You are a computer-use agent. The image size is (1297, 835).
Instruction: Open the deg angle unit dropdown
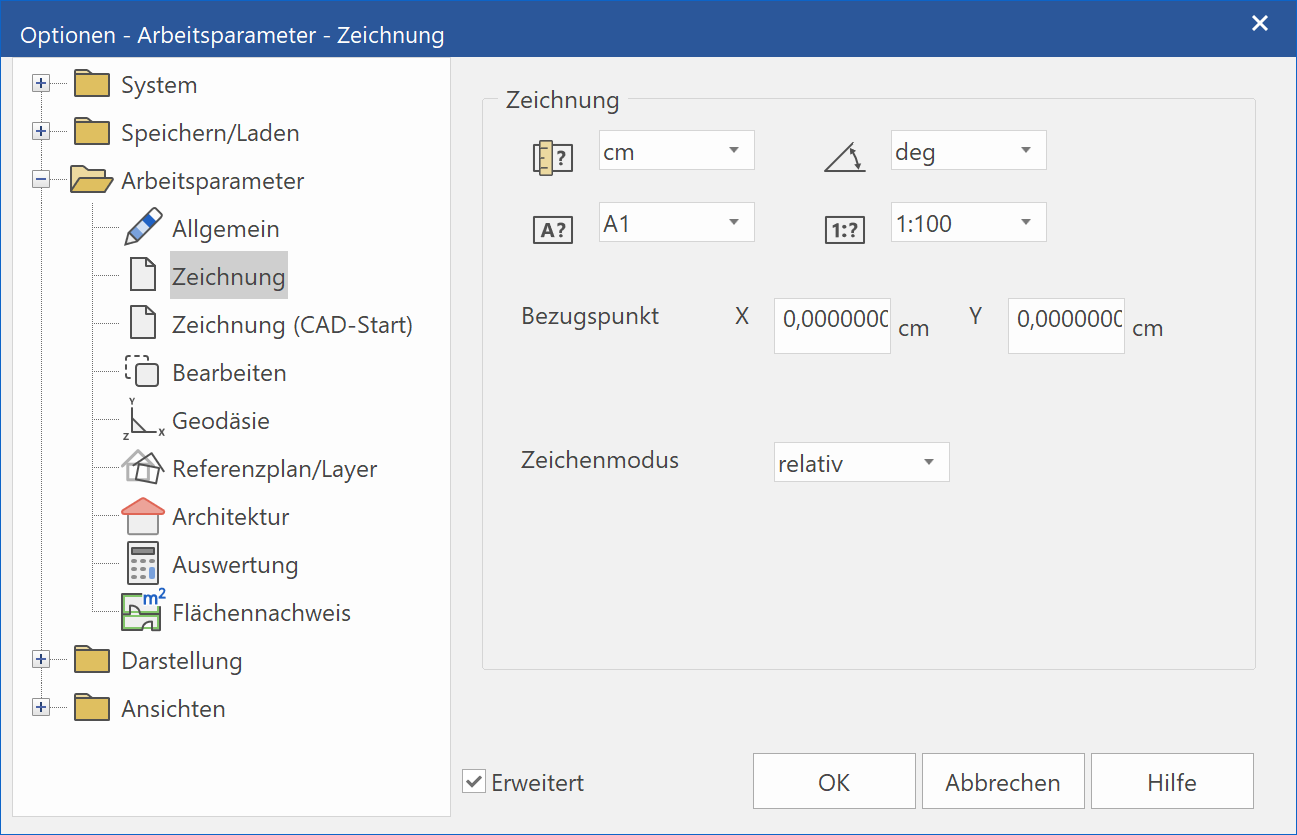968,150
